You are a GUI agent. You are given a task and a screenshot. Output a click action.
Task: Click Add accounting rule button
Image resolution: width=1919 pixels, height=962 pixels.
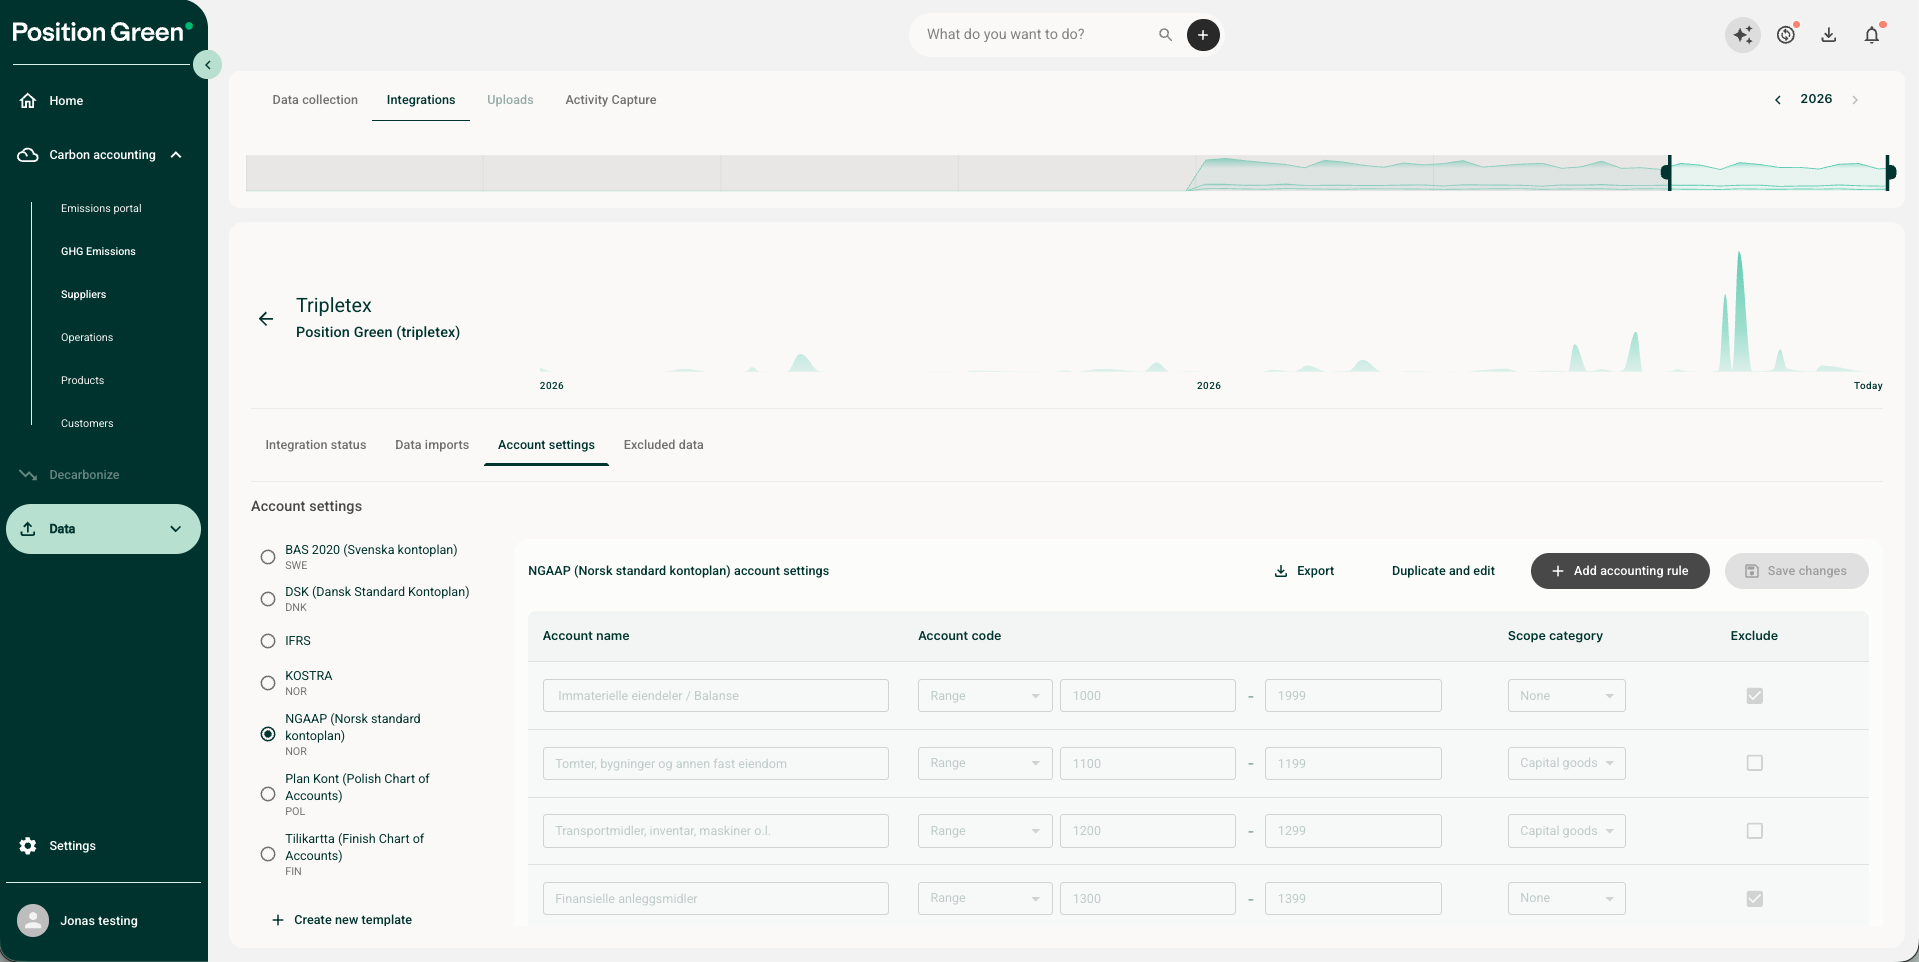1620,571
